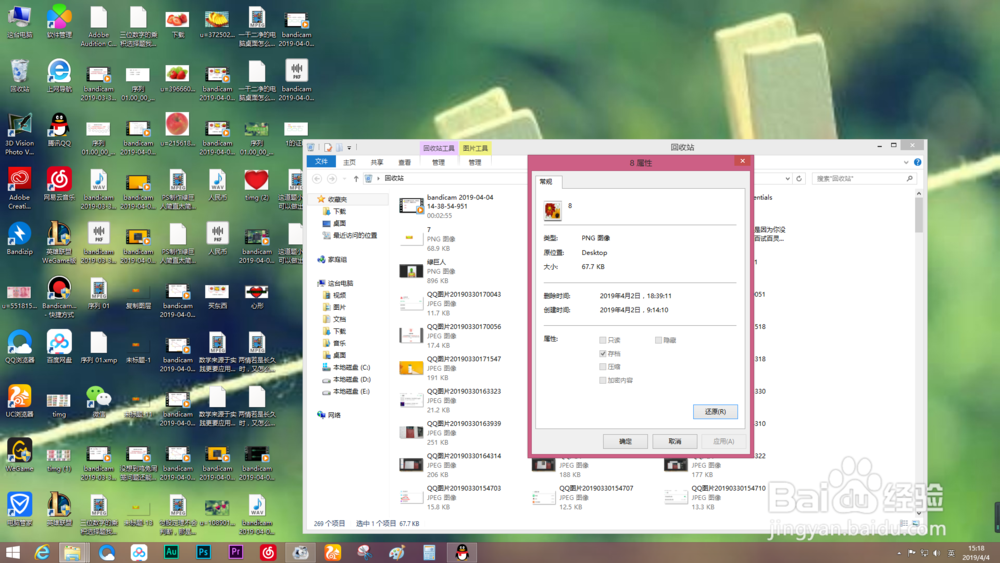Open the 腾讯QQ desktop icon
Screen dimensions: 1000x563
[59, 131]
